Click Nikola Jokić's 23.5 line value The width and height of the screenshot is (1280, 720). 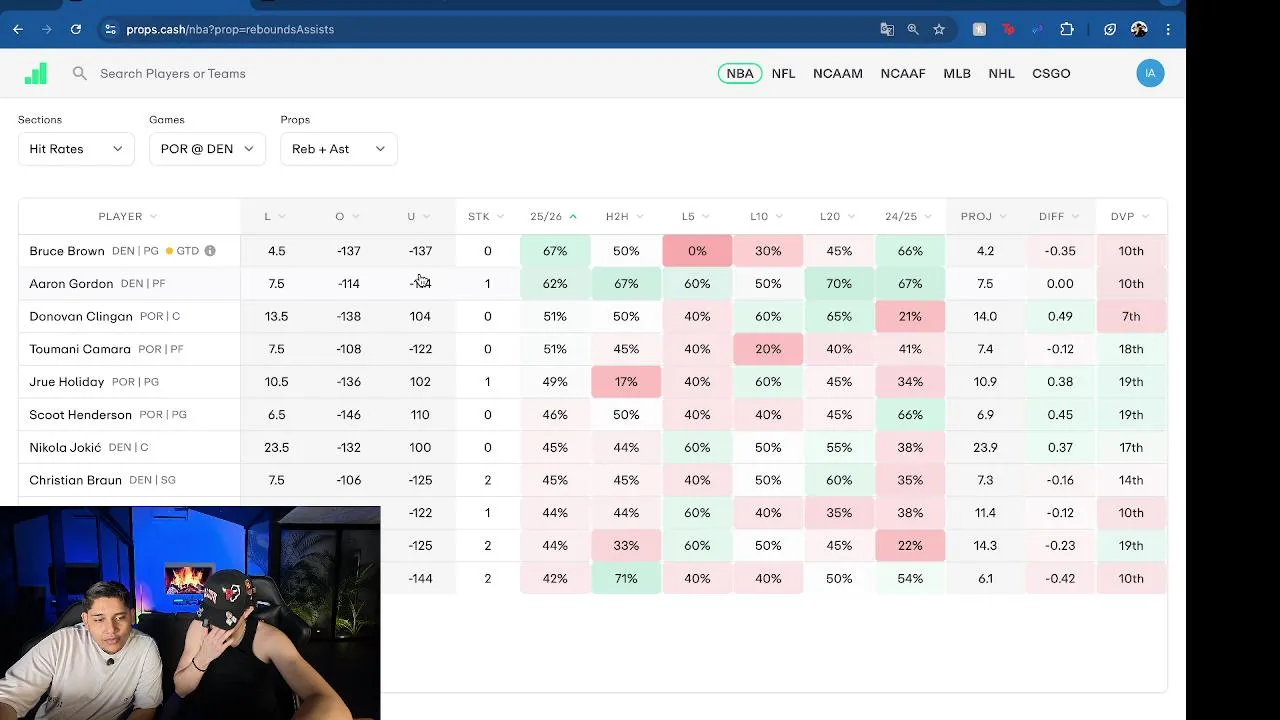[276, 448]
